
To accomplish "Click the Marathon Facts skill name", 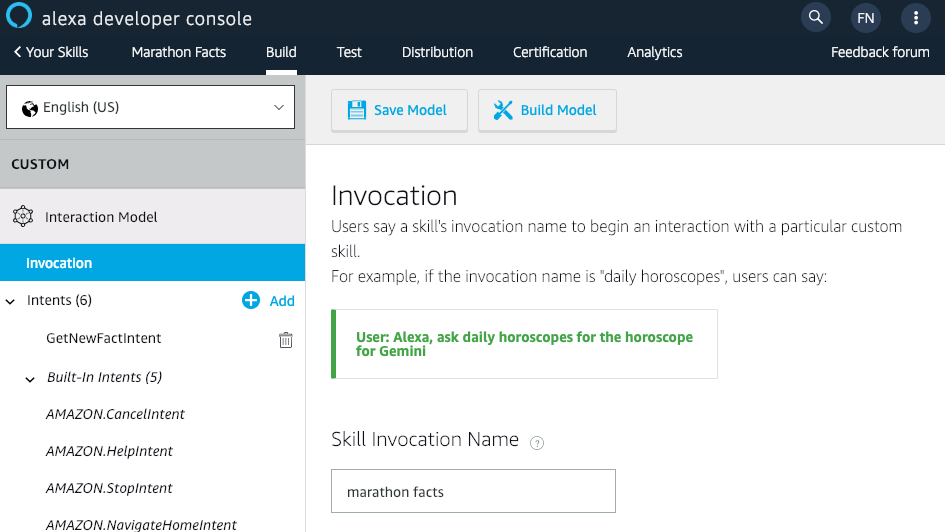I will (178, 52).
